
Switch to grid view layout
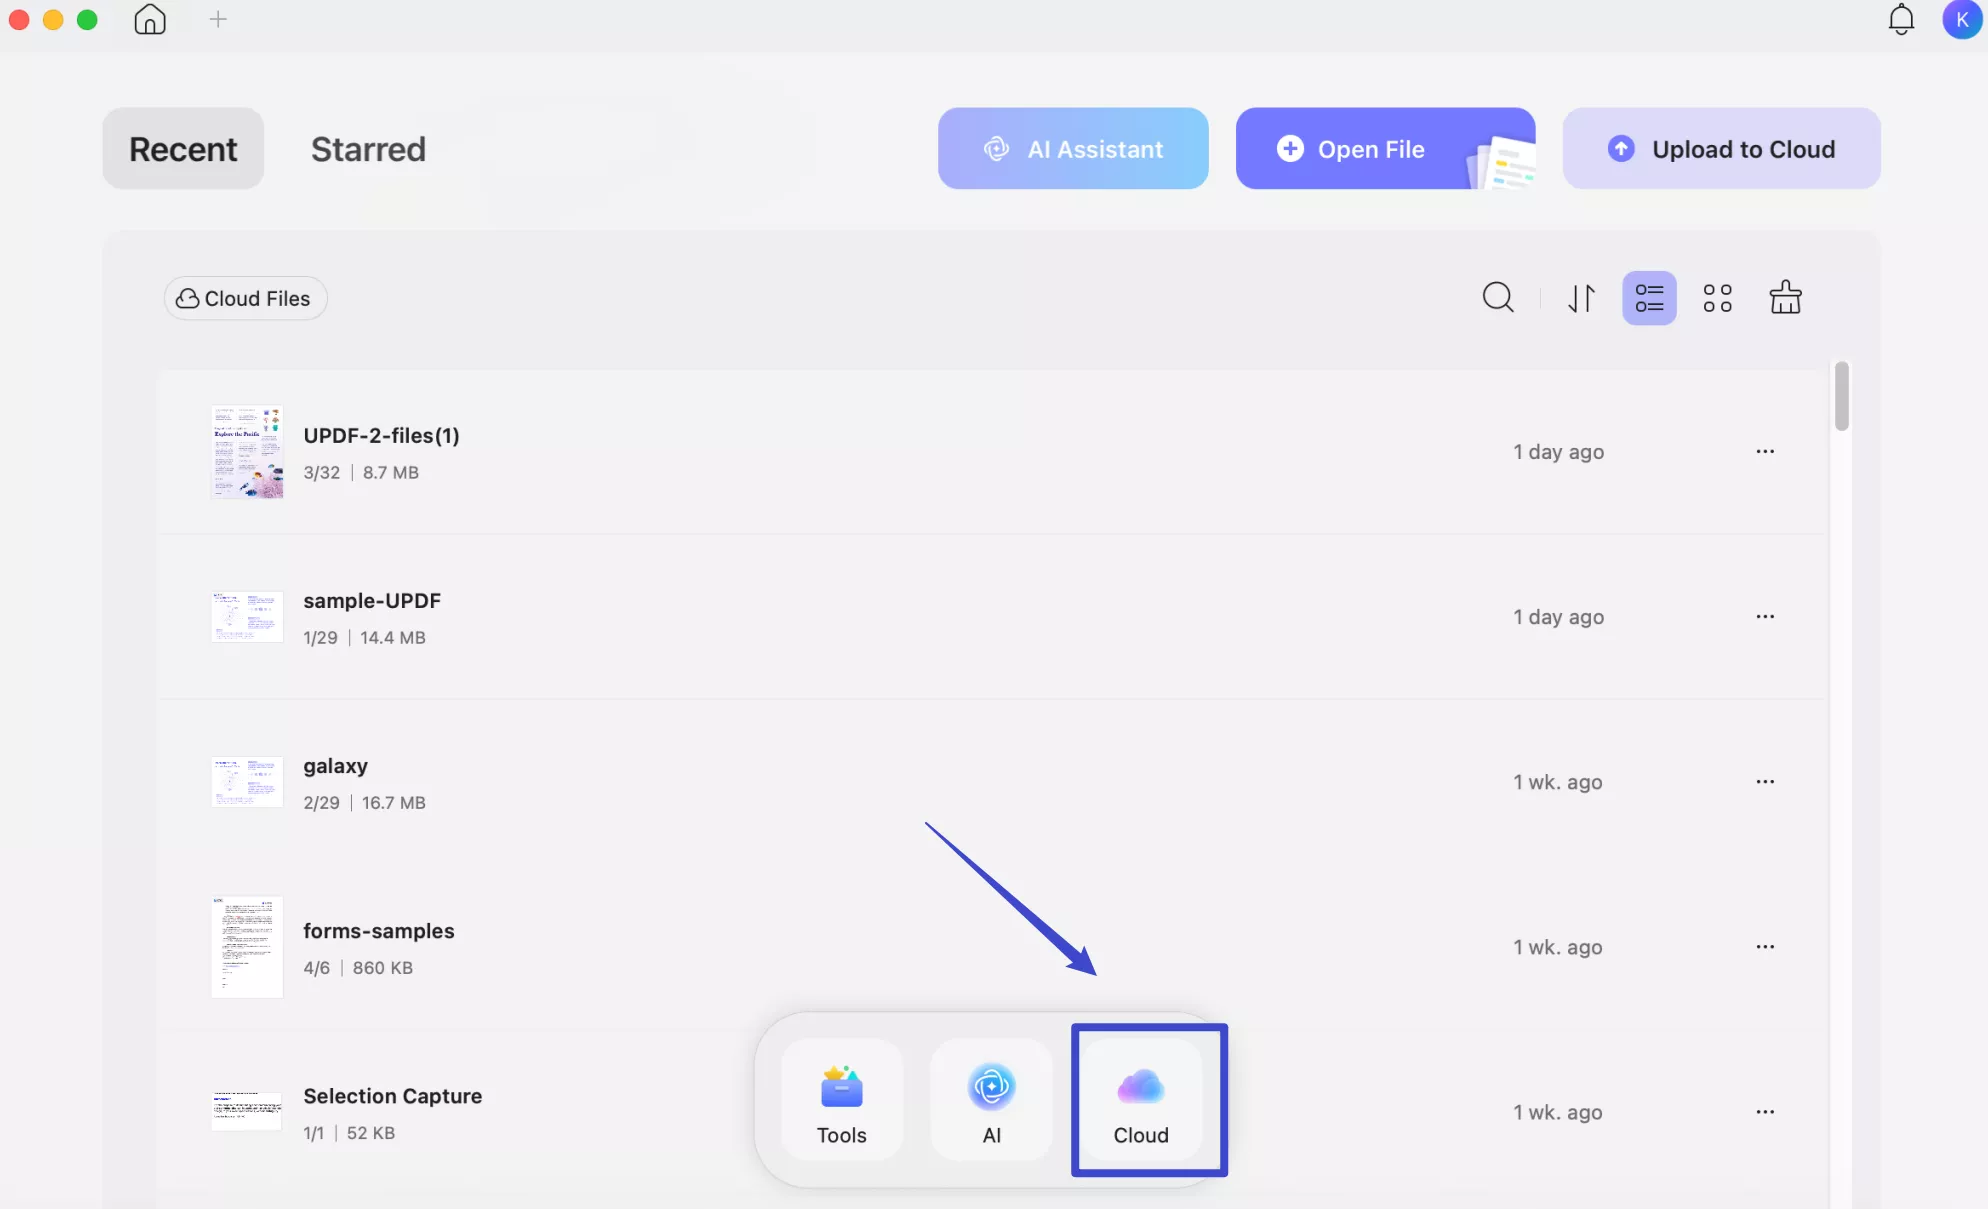tap(1717, 298)
